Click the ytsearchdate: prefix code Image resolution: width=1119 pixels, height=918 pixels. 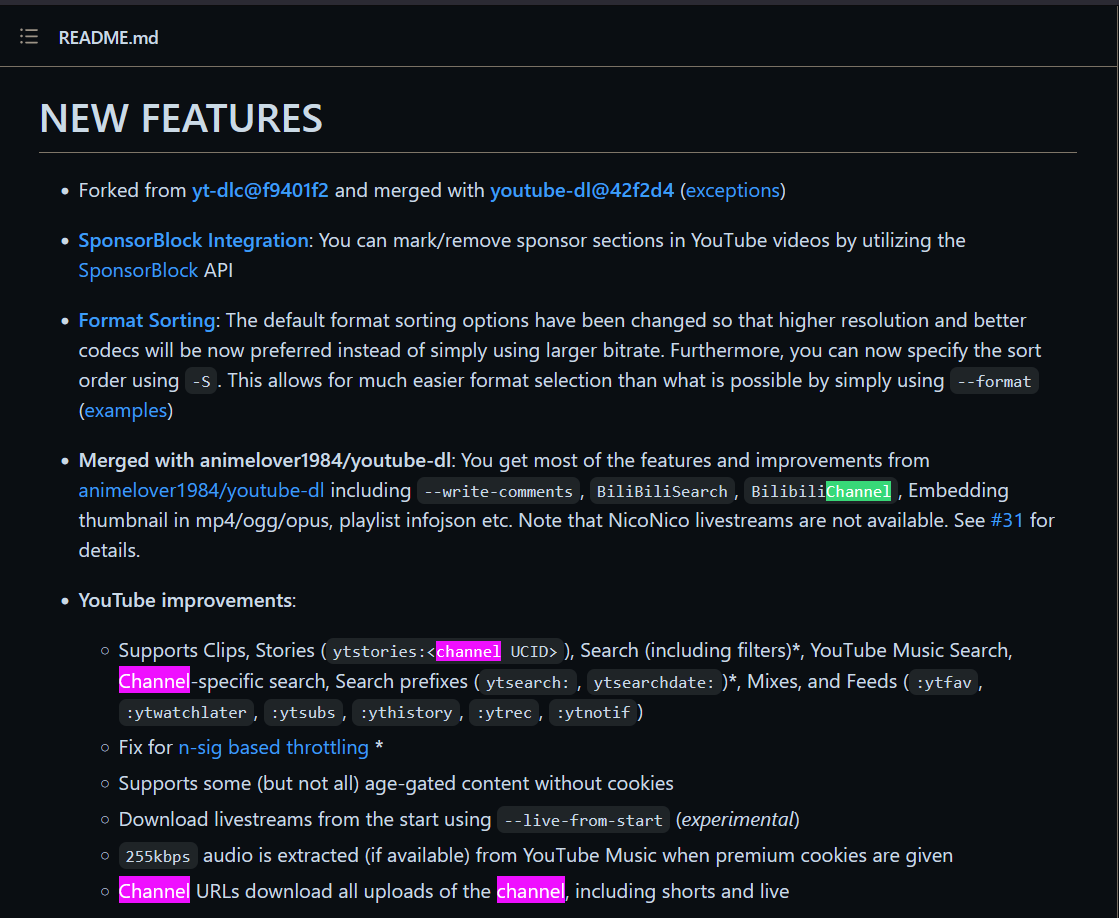(654, 682)
